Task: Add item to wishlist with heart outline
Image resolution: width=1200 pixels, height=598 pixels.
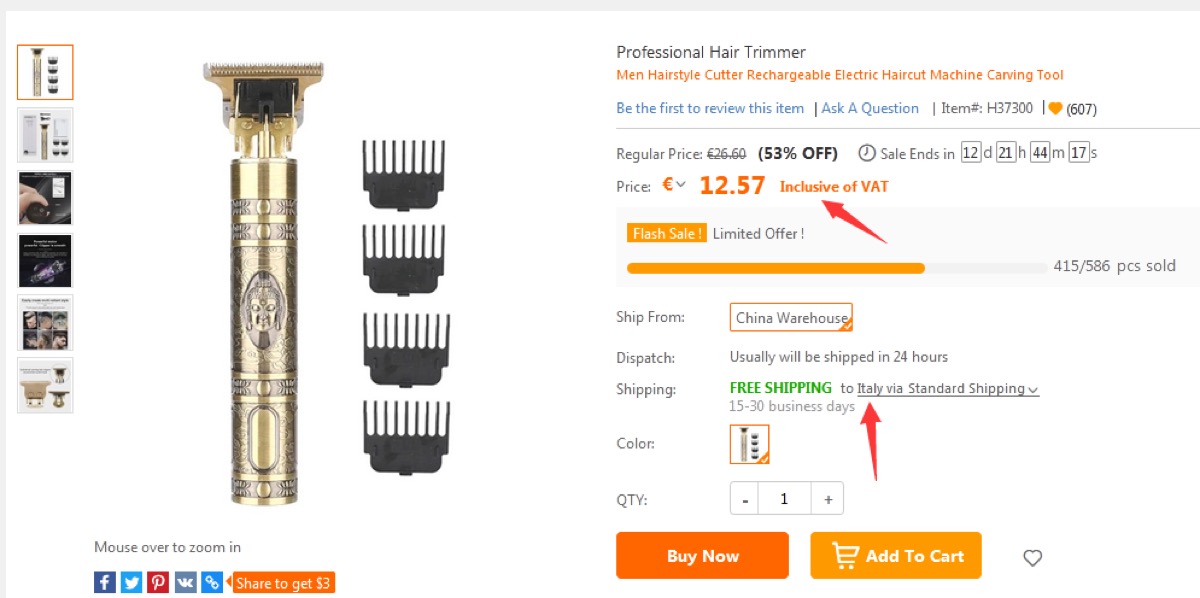Action: tap(1033, 558)
